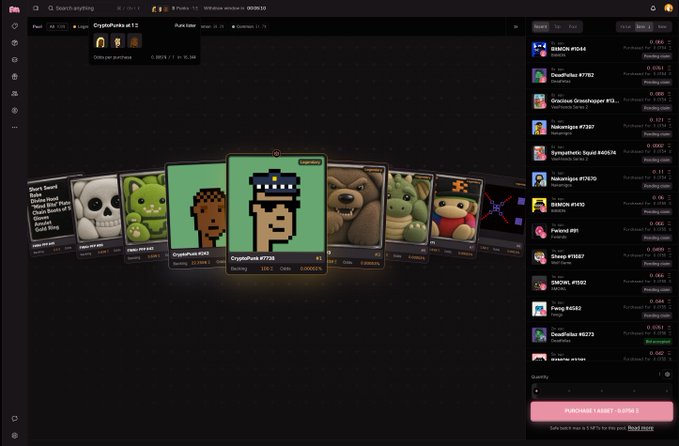Collapse the panel with the double-chevron icon
The width and height of the screenshot is (679, 446).
[x=516, y=27]
